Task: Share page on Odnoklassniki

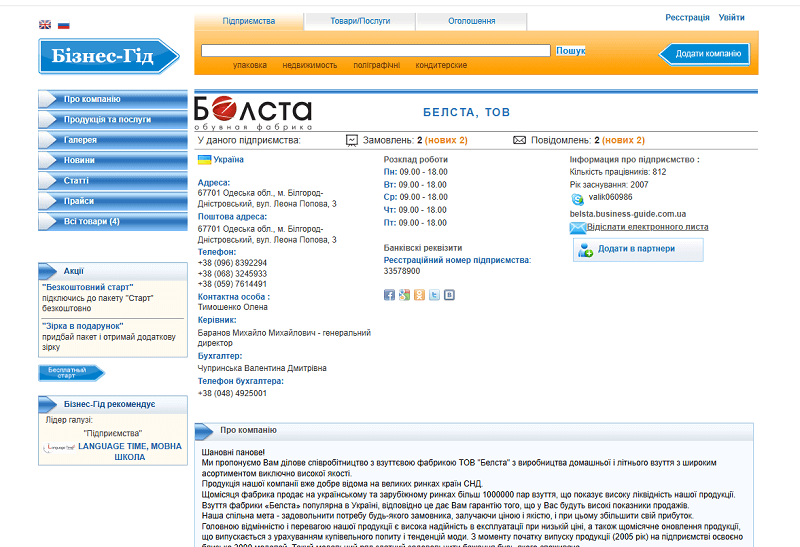Action: (419, 295)
